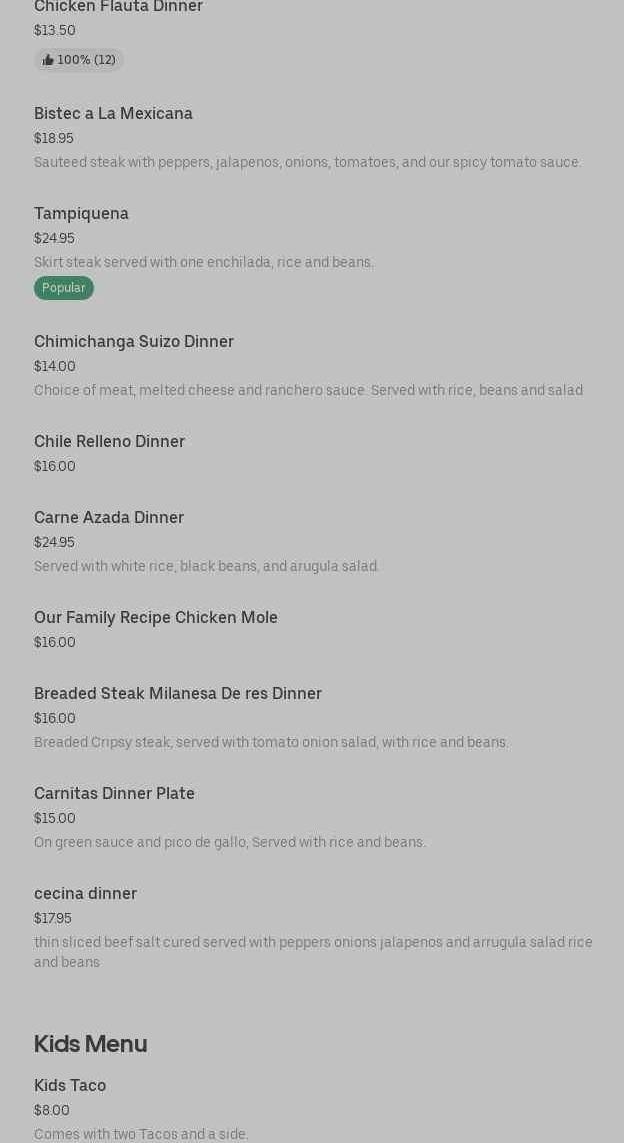
Task: Open Breaded Steak Milanesa De res Dinner
Action: [178, 694]
